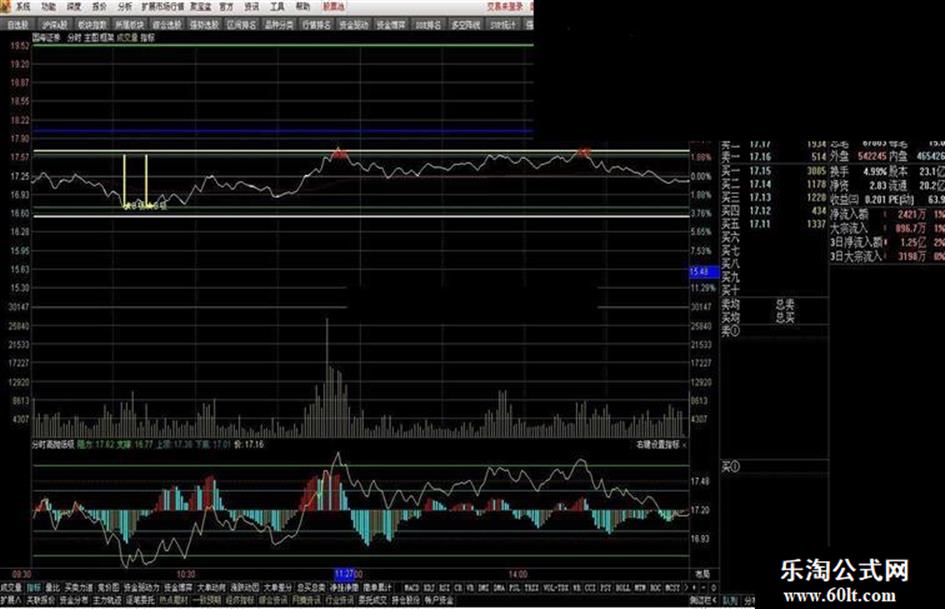Select the 行情排名 toolbar tab

coord(316,25)
